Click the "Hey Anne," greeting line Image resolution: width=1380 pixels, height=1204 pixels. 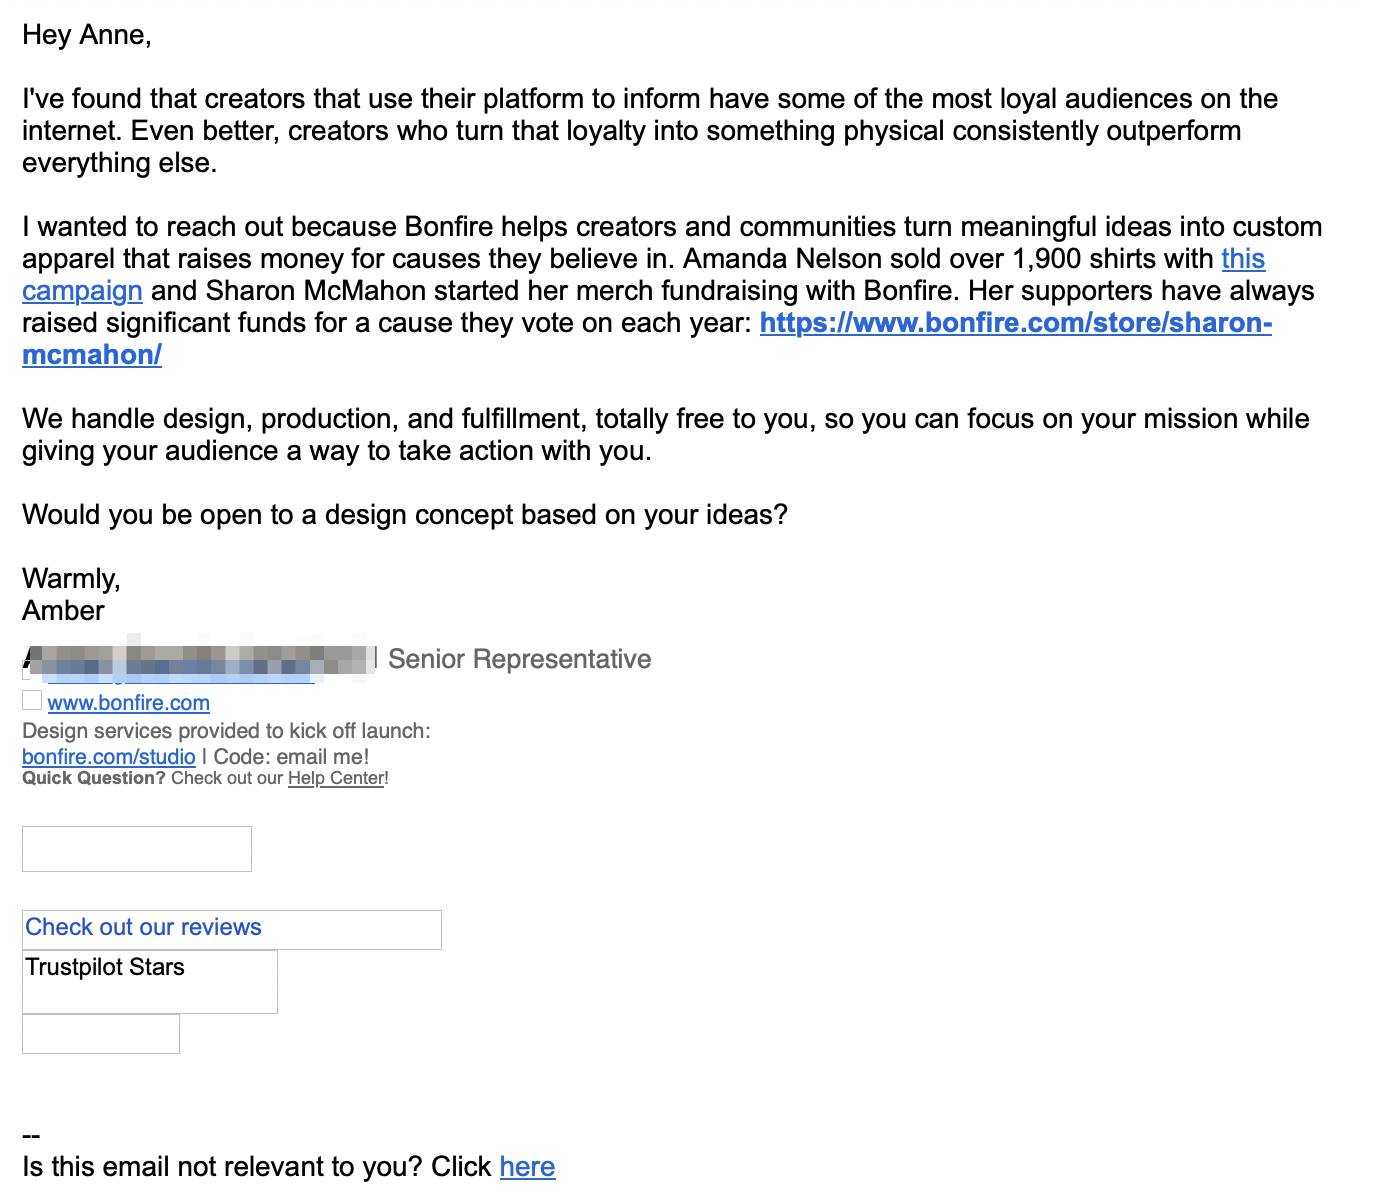pyautogui.click(x=87, y=35)
